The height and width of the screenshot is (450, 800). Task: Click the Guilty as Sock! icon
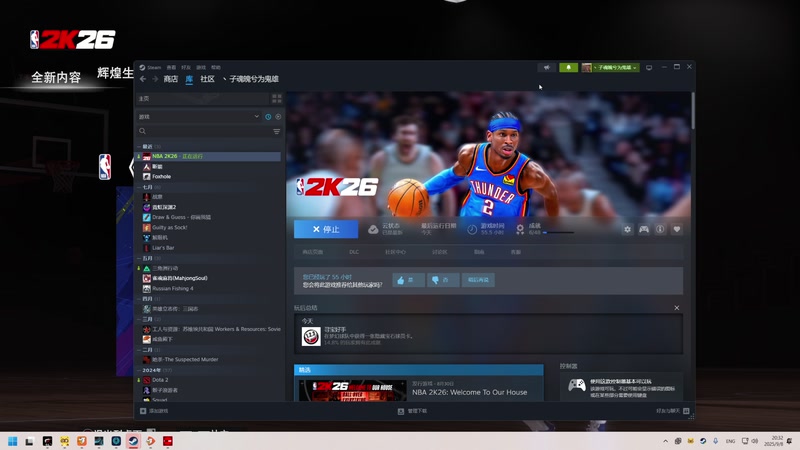(146, 228)
